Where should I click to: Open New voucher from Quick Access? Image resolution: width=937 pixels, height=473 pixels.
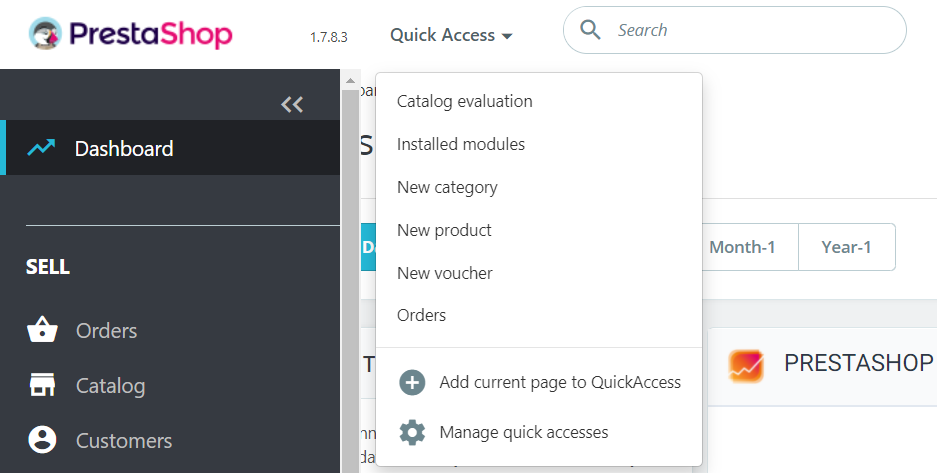444,273
